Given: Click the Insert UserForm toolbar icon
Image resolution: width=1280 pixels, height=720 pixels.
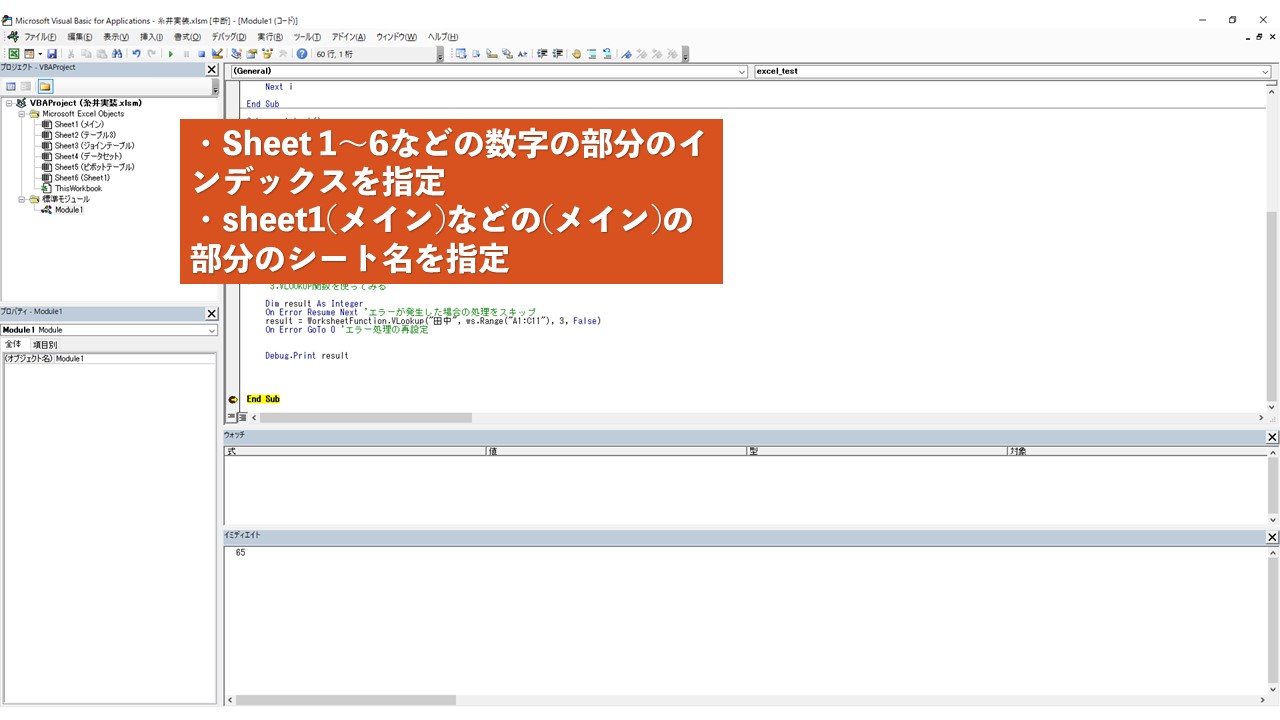Looking at the screenshot, I should (x=28, y=54).
